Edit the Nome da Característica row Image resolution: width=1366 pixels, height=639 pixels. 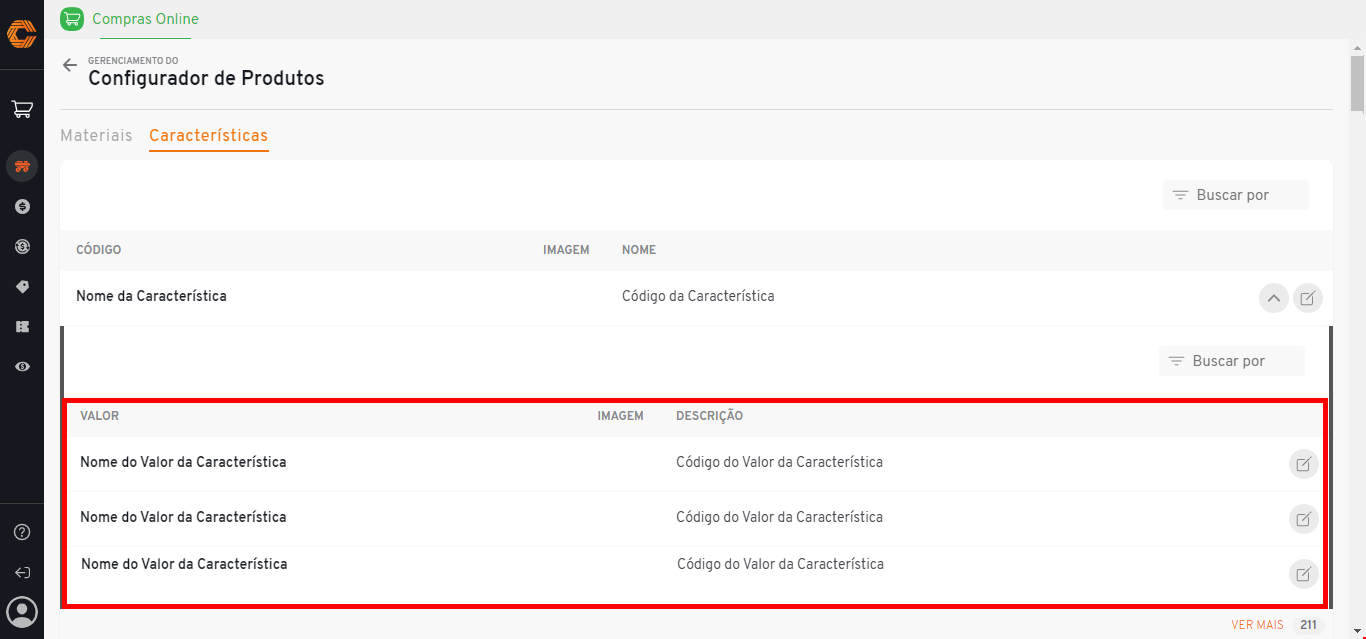click(1308, 298)
